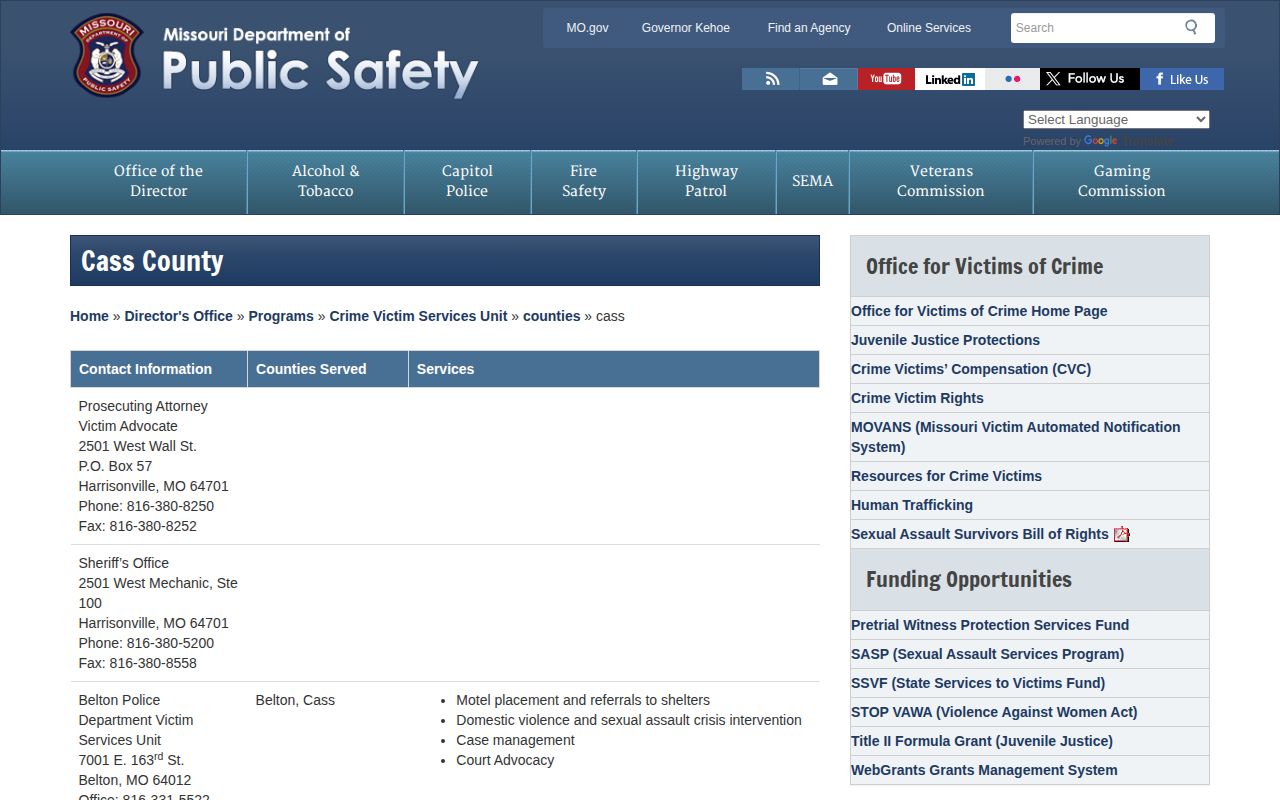This screenshot has height=800, width=1280.
Task: Open the Human Trafficking link
Action: pos(912,505)
